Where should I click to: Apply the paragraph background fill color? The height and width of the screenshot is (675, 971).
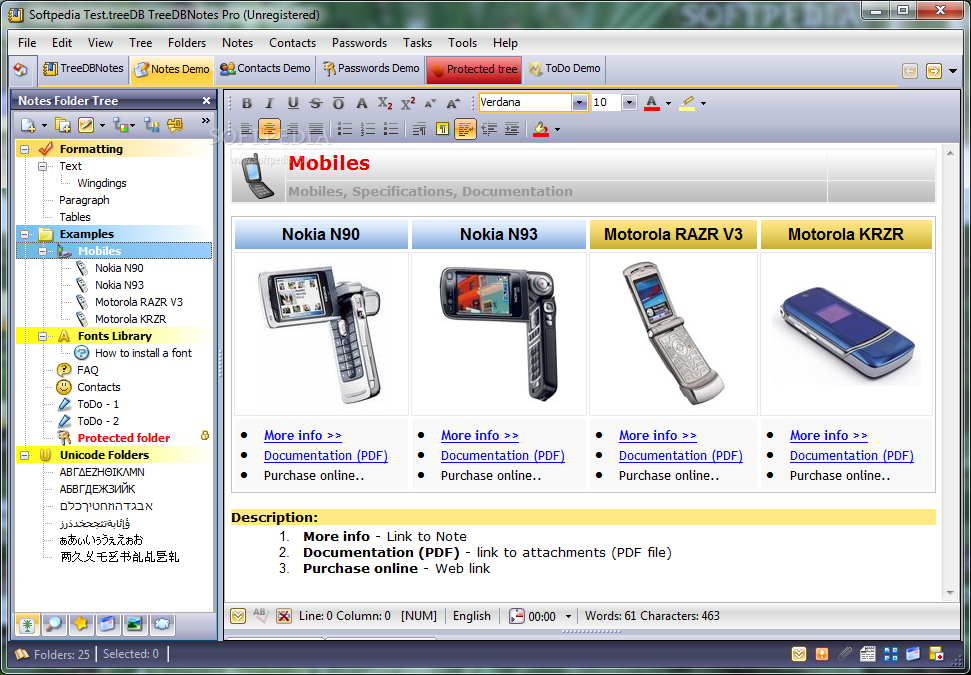point(541,129)
